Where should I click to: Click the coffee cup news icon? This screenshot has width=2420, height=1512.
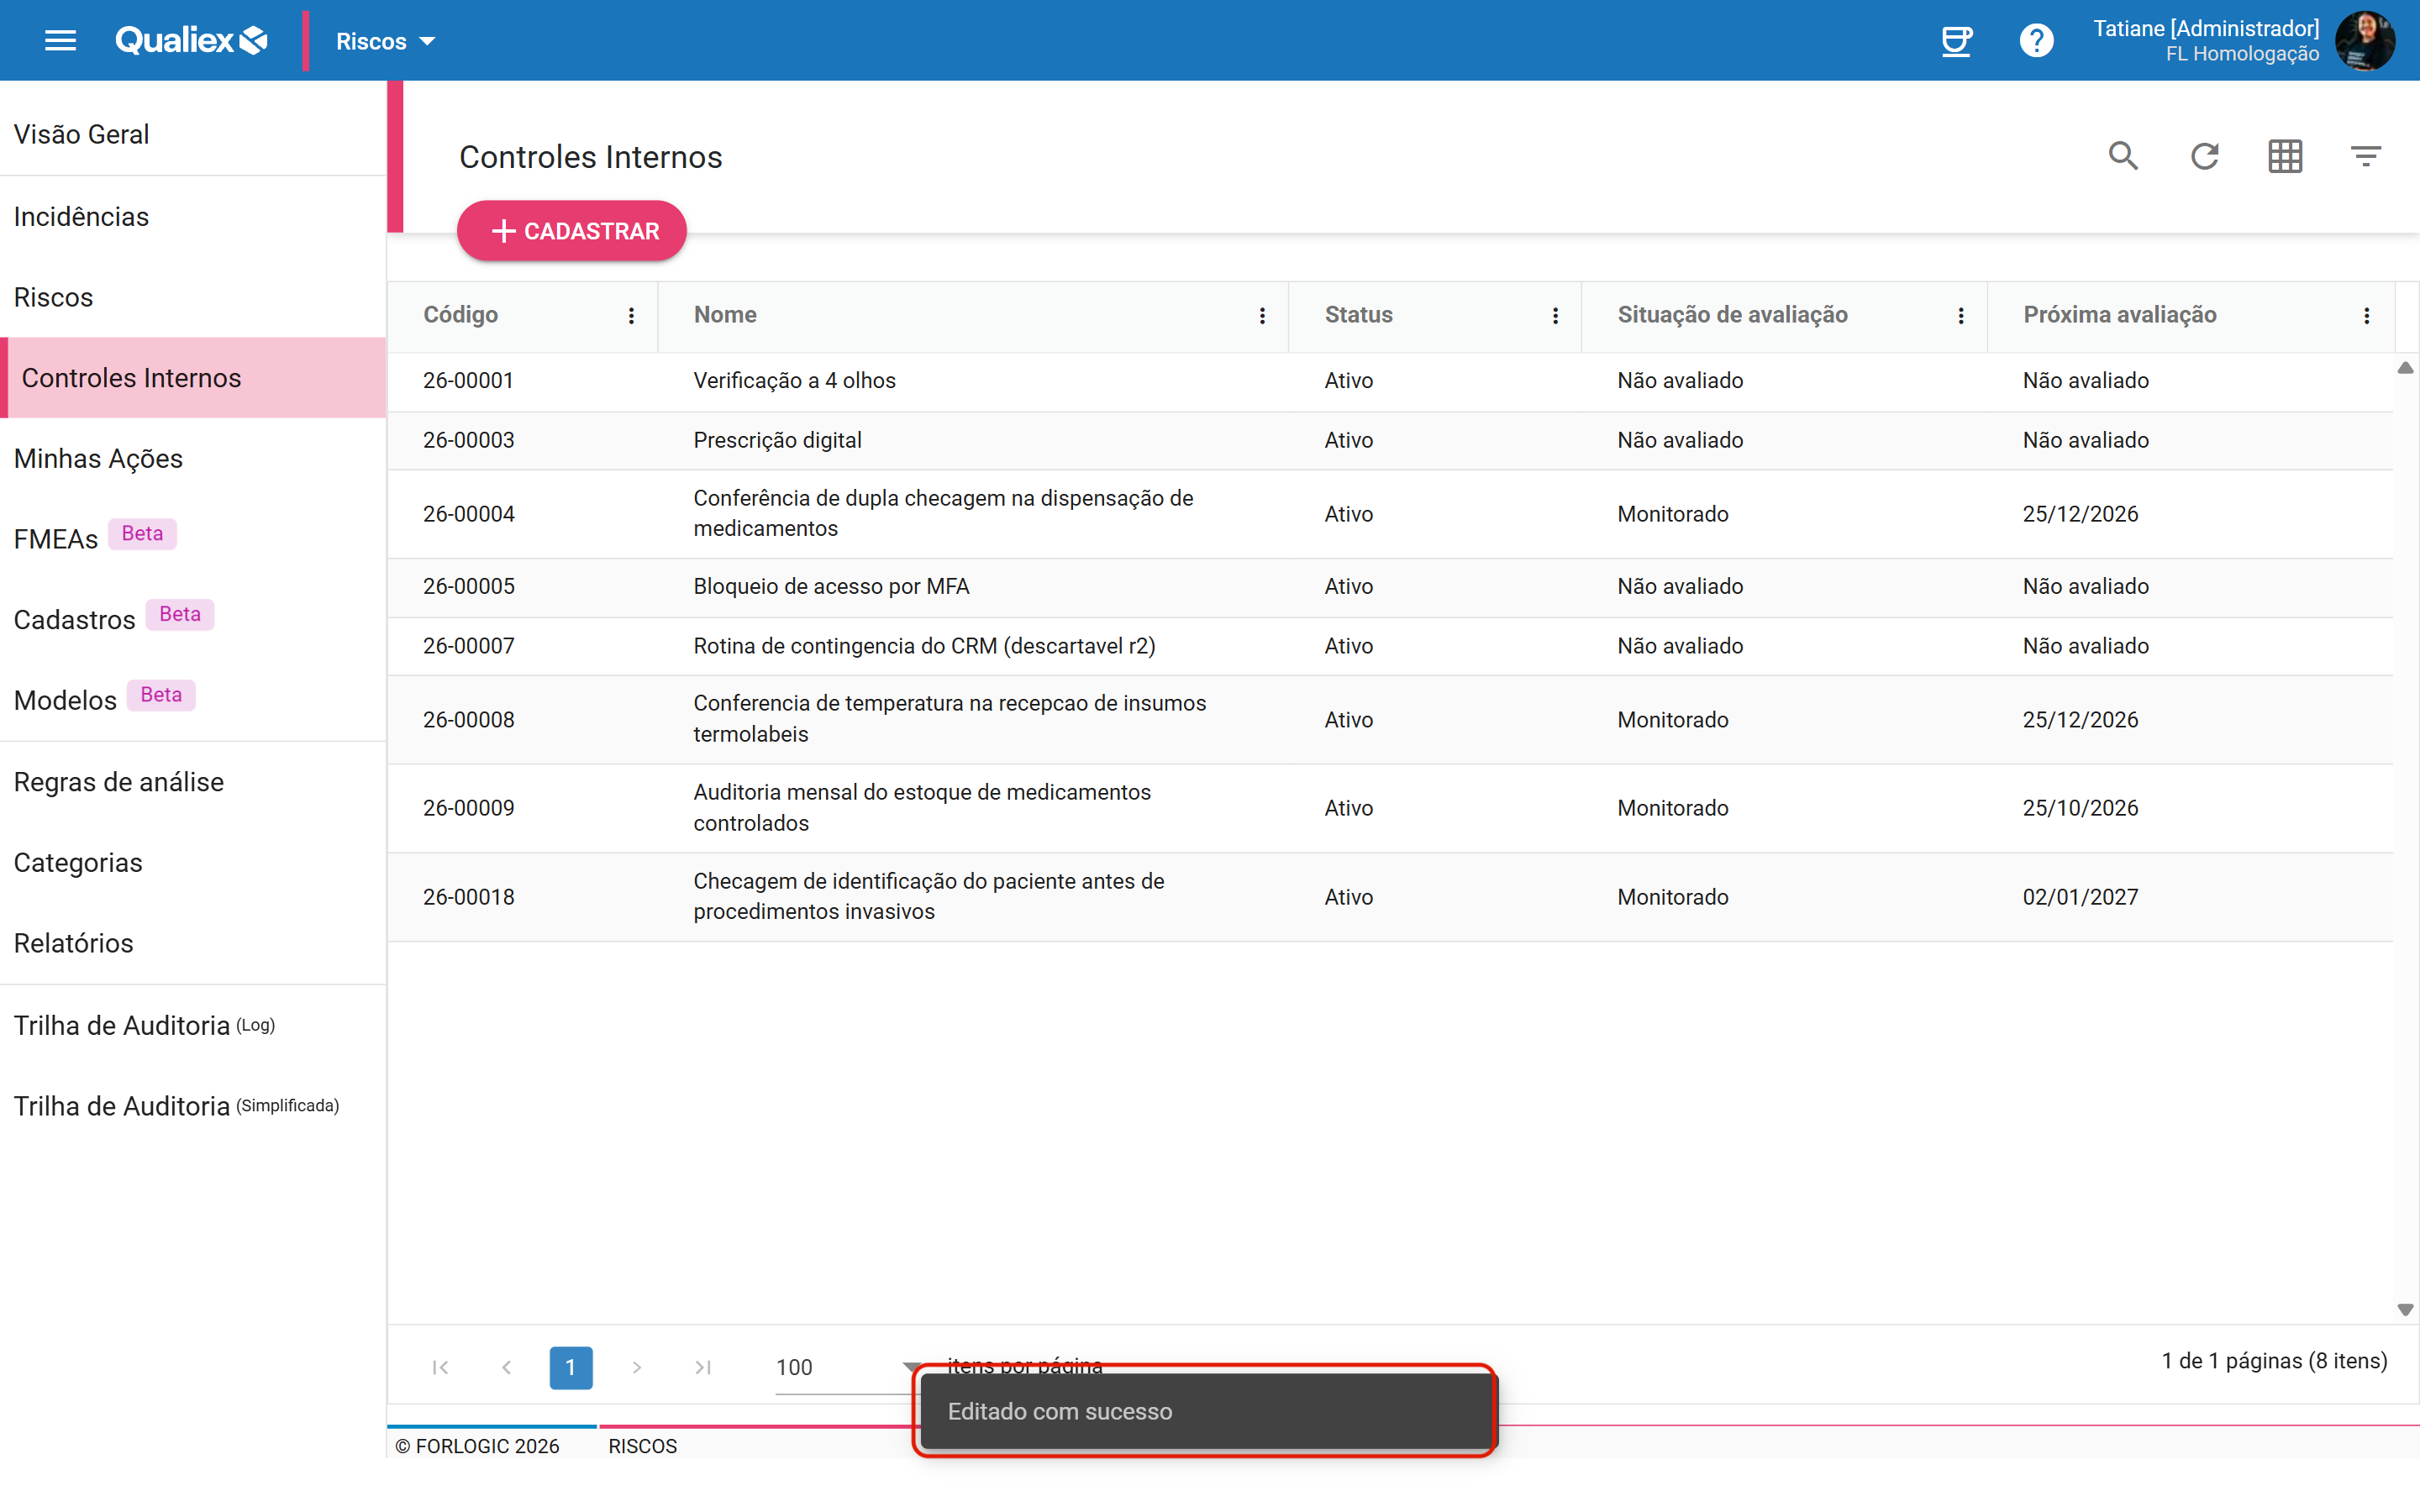pos(1956,40)
